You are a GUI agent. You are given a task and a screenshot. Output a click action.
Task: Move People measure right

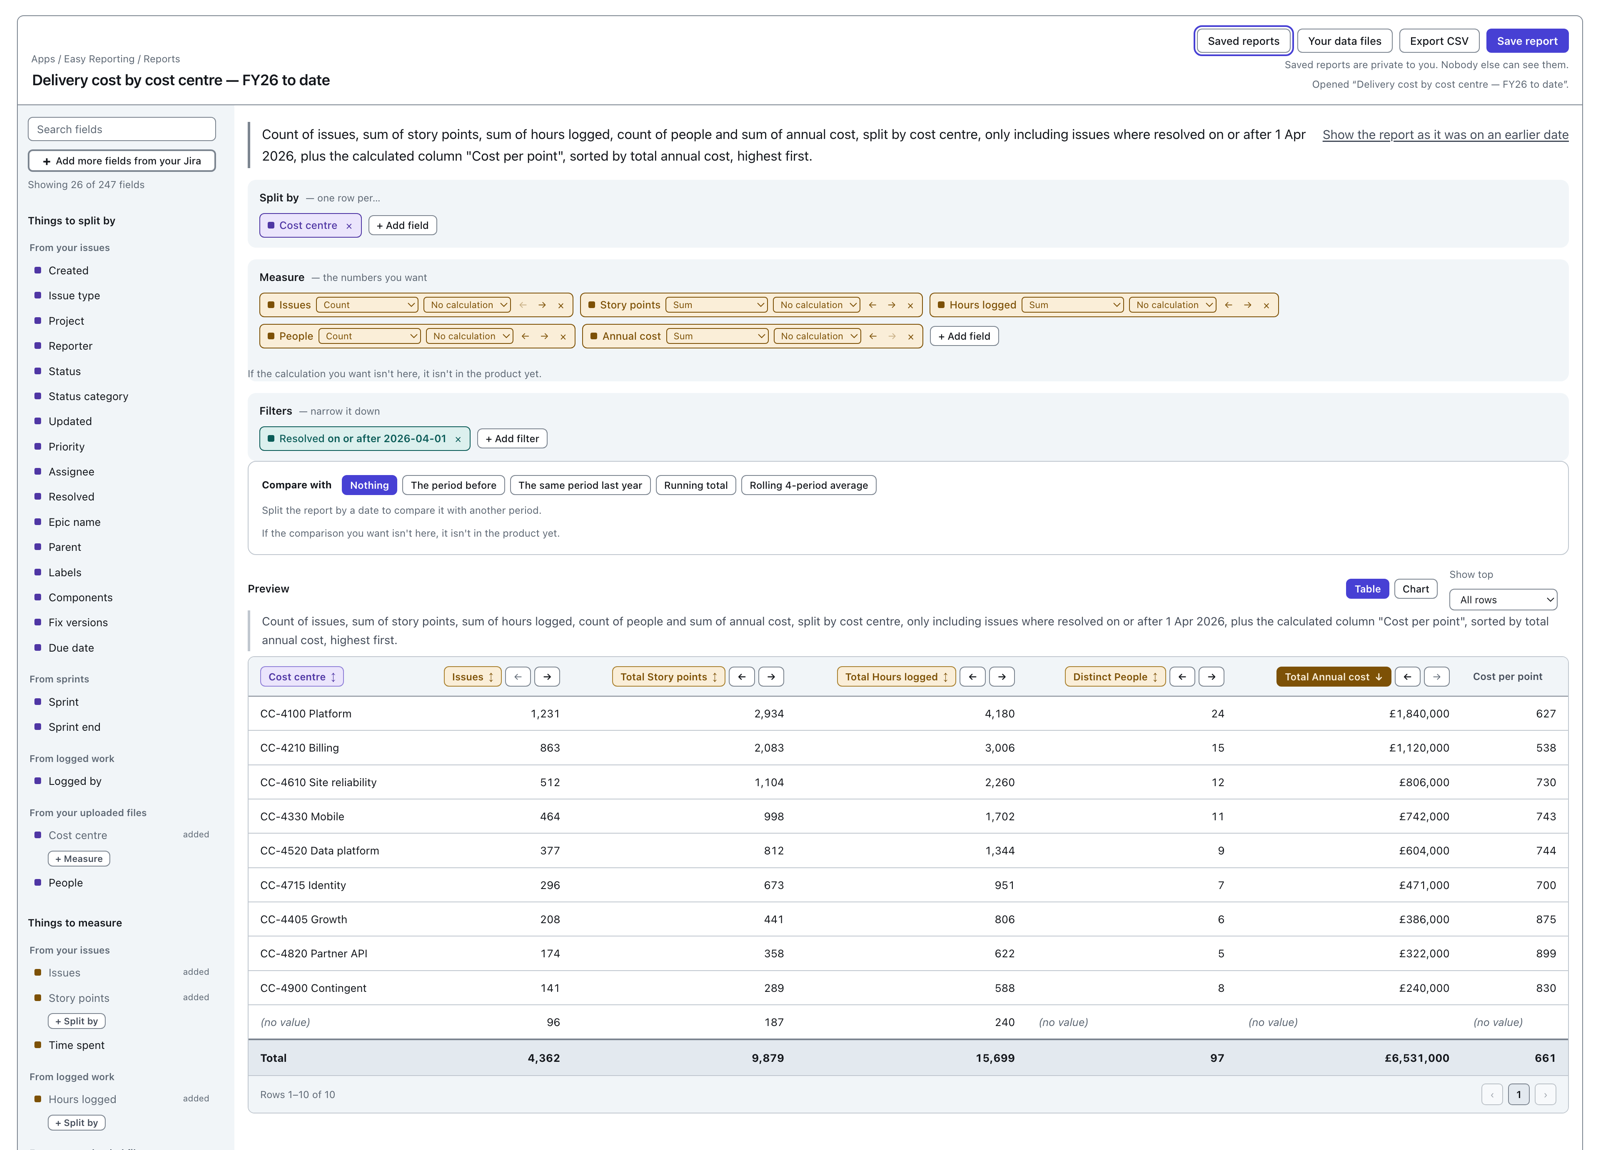pyautogui.click(x=544, y=336)
